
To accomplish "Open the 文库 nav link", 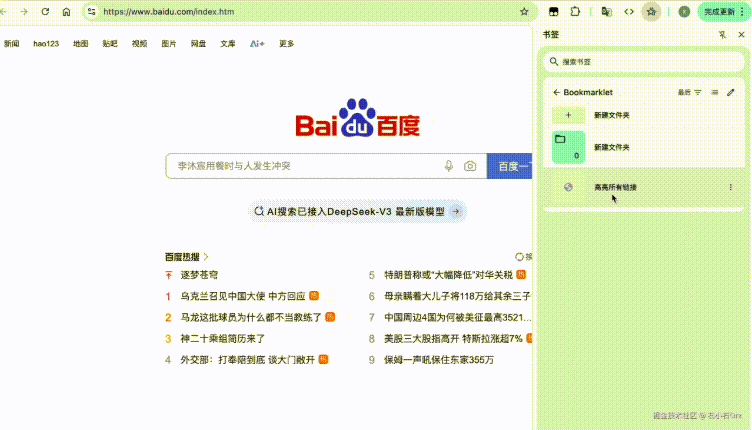I will coord(228,44).
